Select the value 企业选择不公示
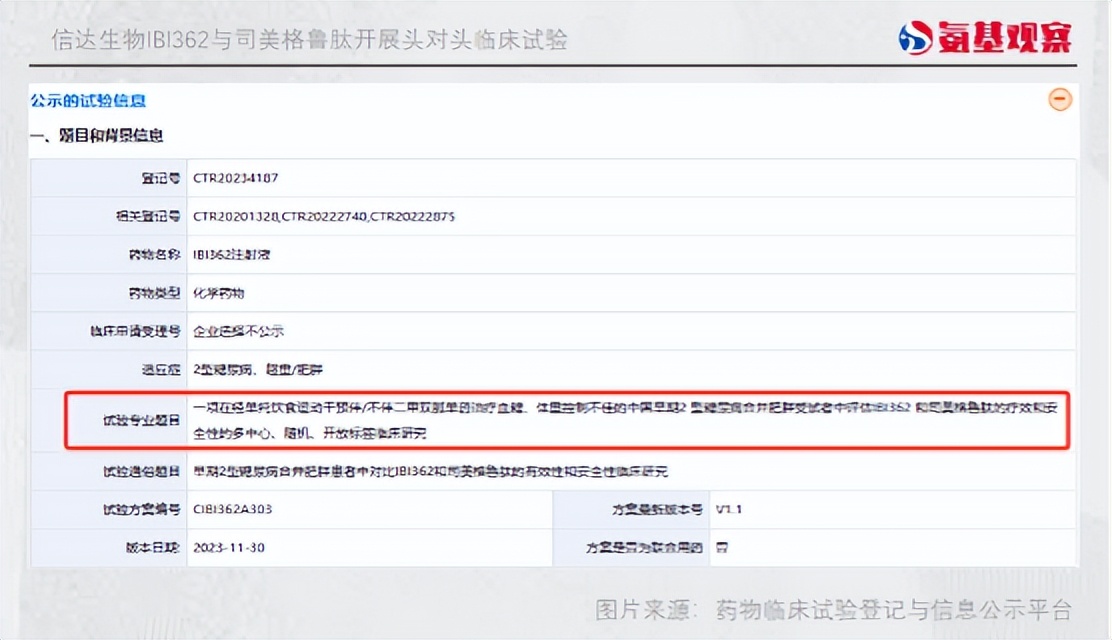1112x640 pixels. (x=238, y=331)
